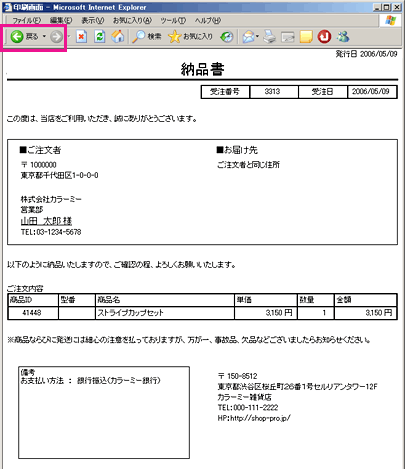Click the phone number TEL:03-1234-5678
The height and width of the screenshot is (469, 405).
51,232
